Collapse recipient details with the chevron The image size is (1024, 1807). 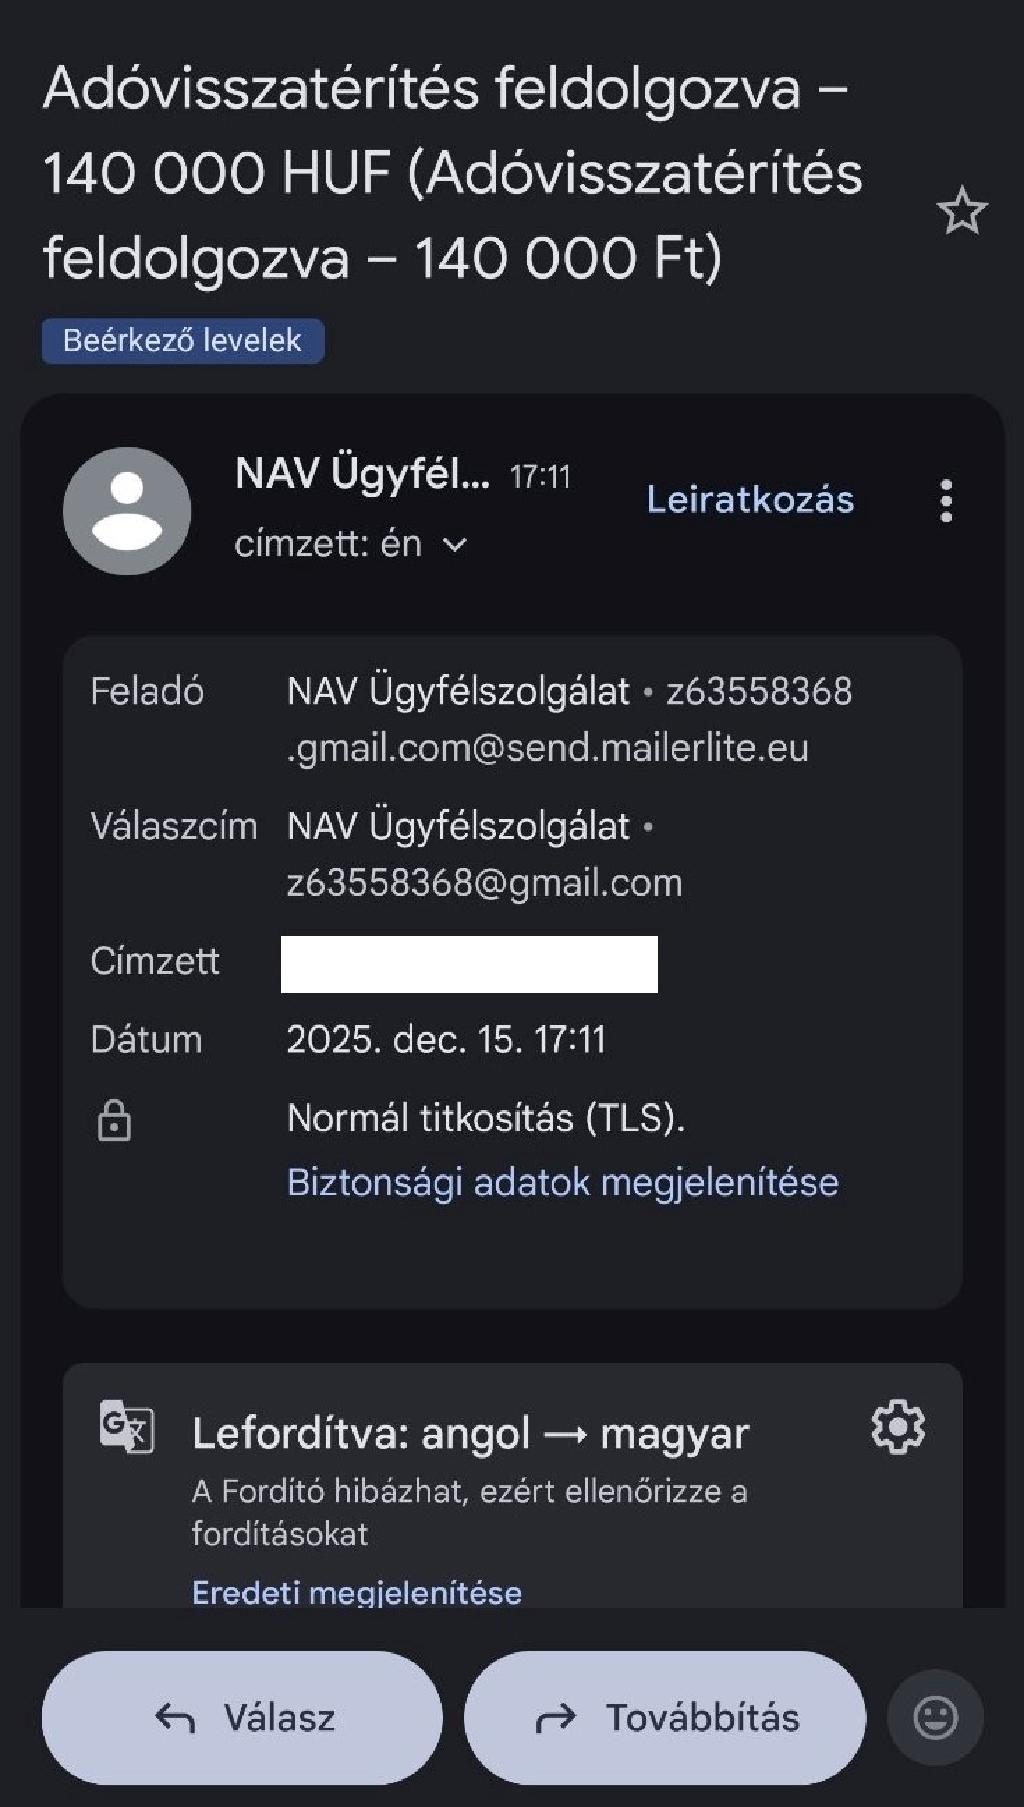[x=455, y=545]
